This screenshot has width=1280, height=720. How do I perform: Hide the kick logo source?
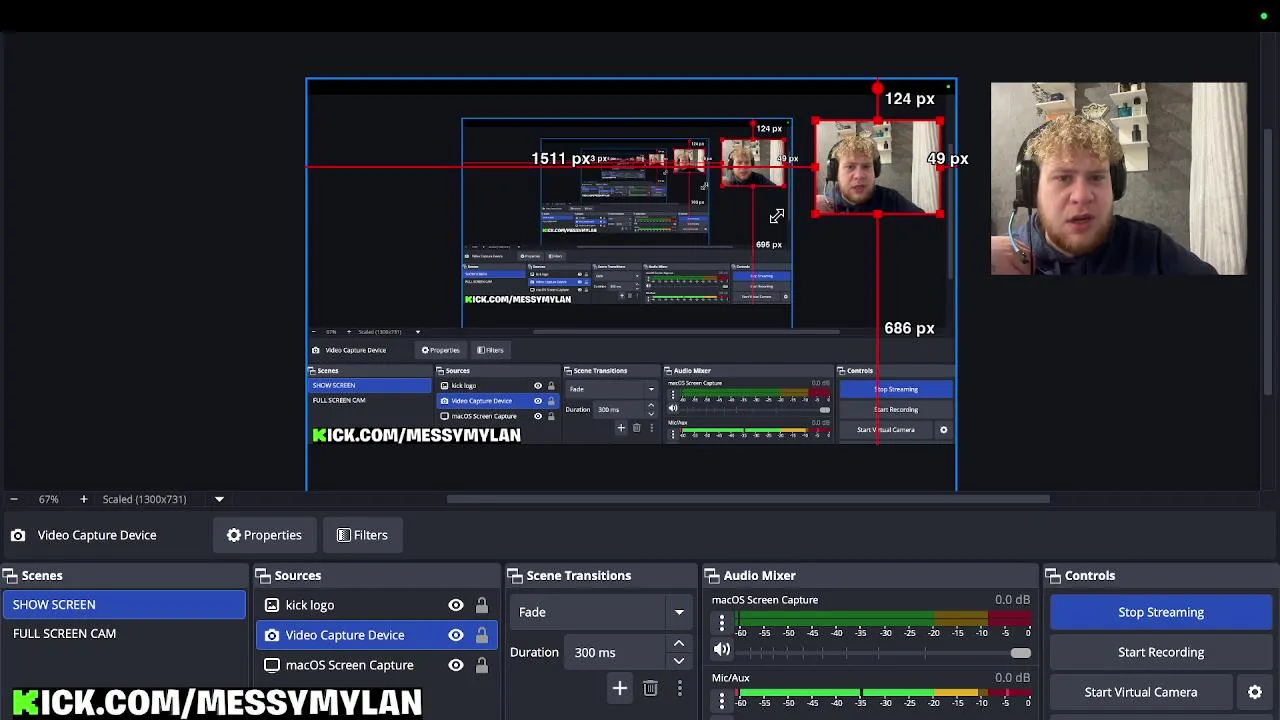(x=456, y=605)
